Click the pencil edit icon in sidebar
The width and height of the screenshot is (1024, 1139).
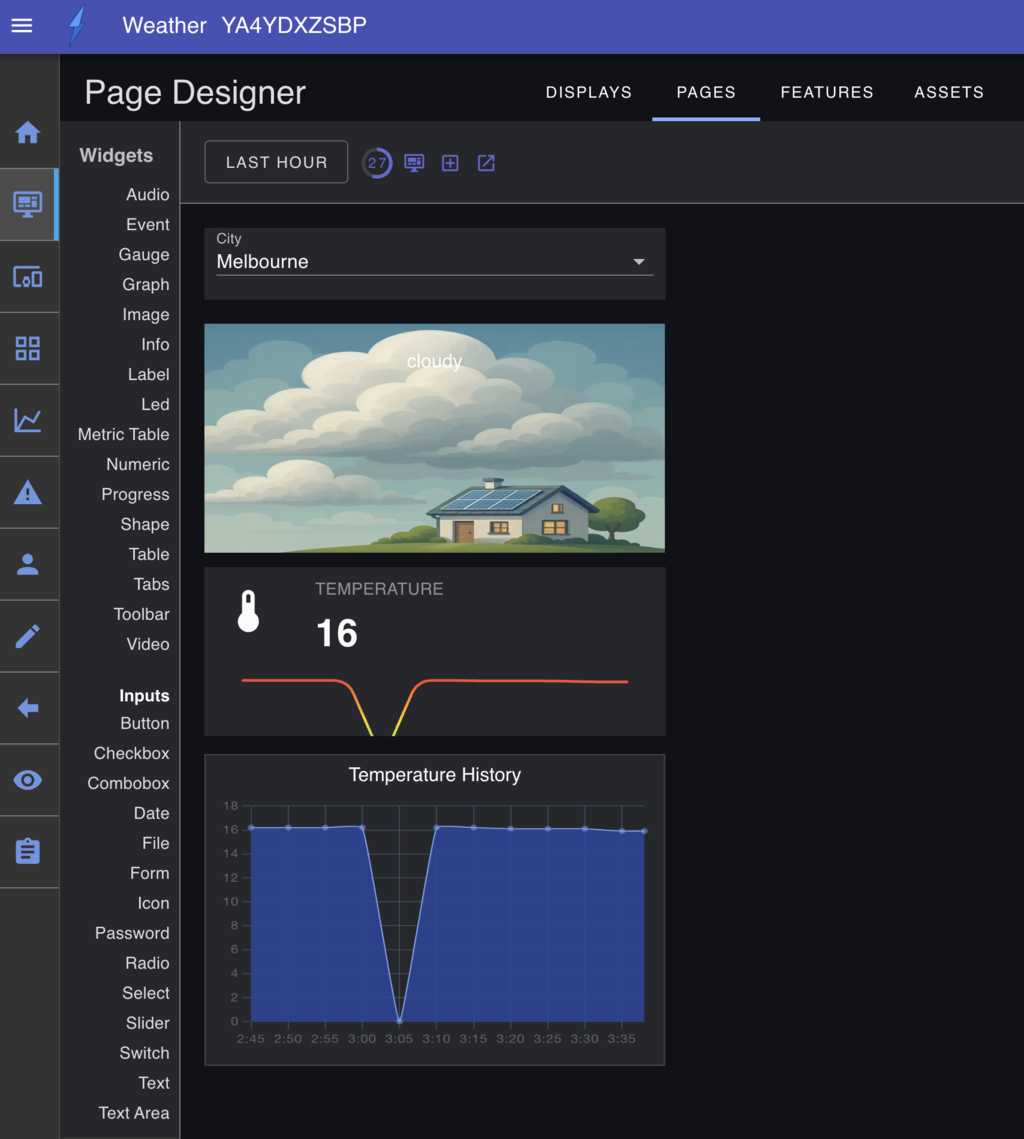[x=28, y=636]
